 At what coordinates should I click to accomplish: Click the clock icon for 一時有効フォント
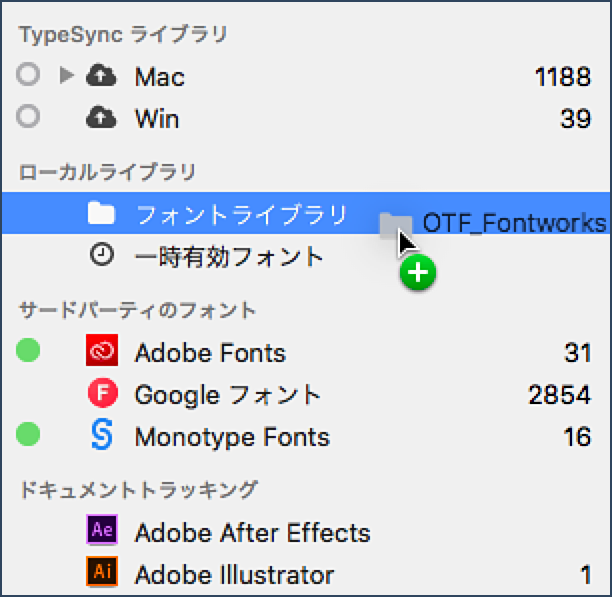(102, 254)
